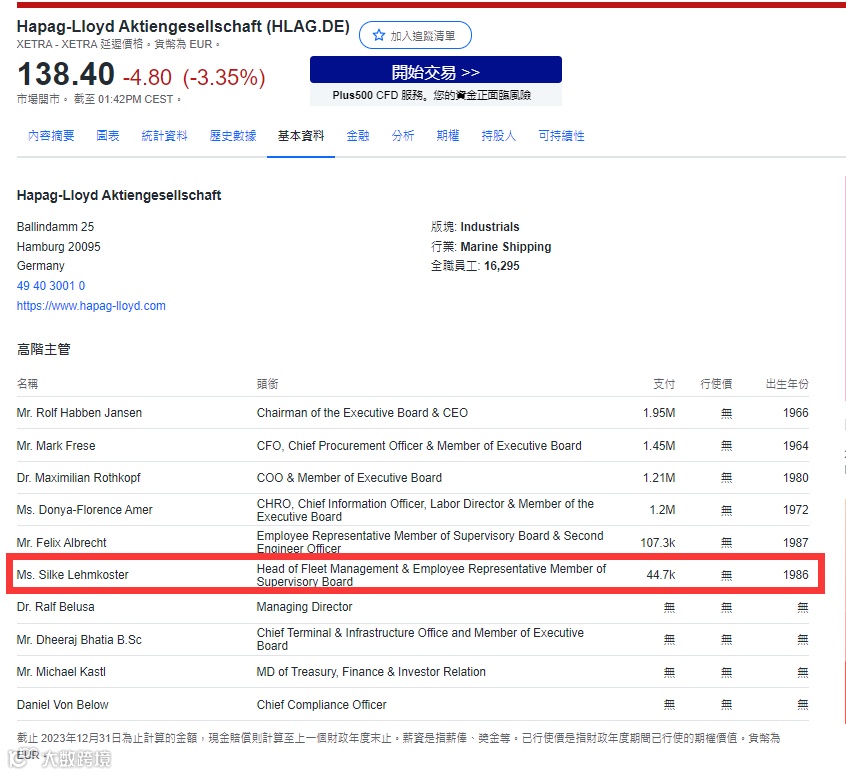Select the 基本資料 profile tab
Viewport: 846px width, 775px height.
(x=301, y=135)
